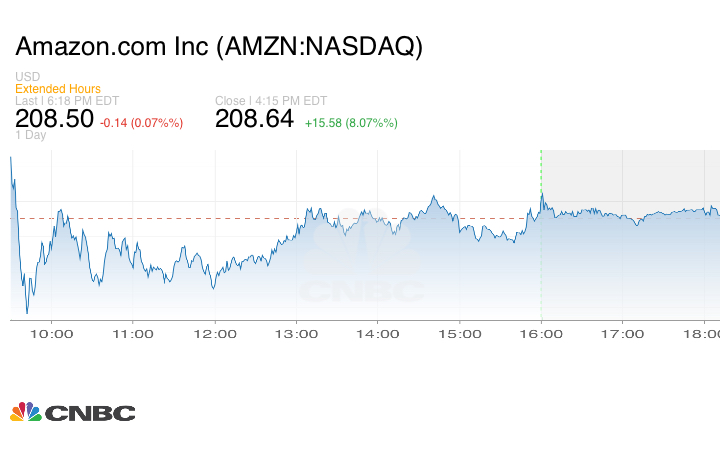This screenshot has width=720, height=450.
Task: Click the closing price 208.64
Action: click(254, 119)
